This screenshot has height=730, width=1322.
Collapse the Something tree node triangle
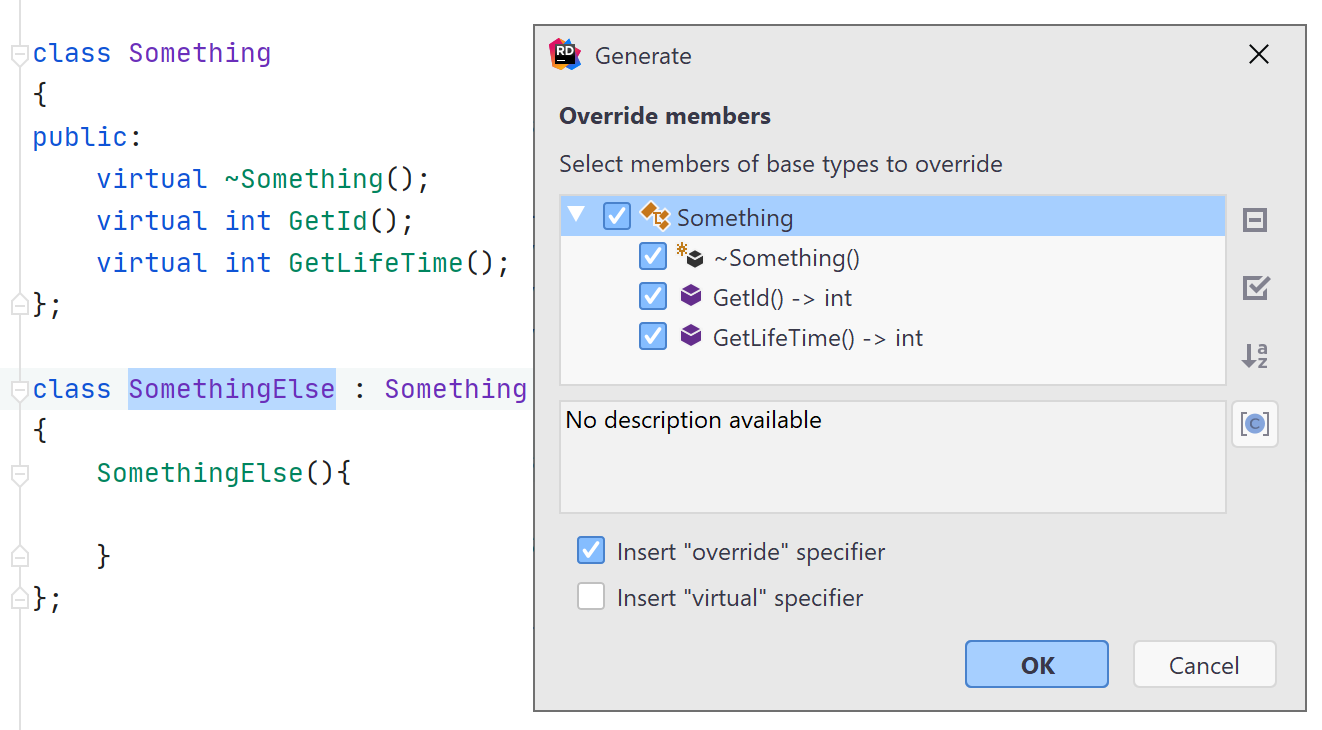pyautogui.click(x=576, y=216)
